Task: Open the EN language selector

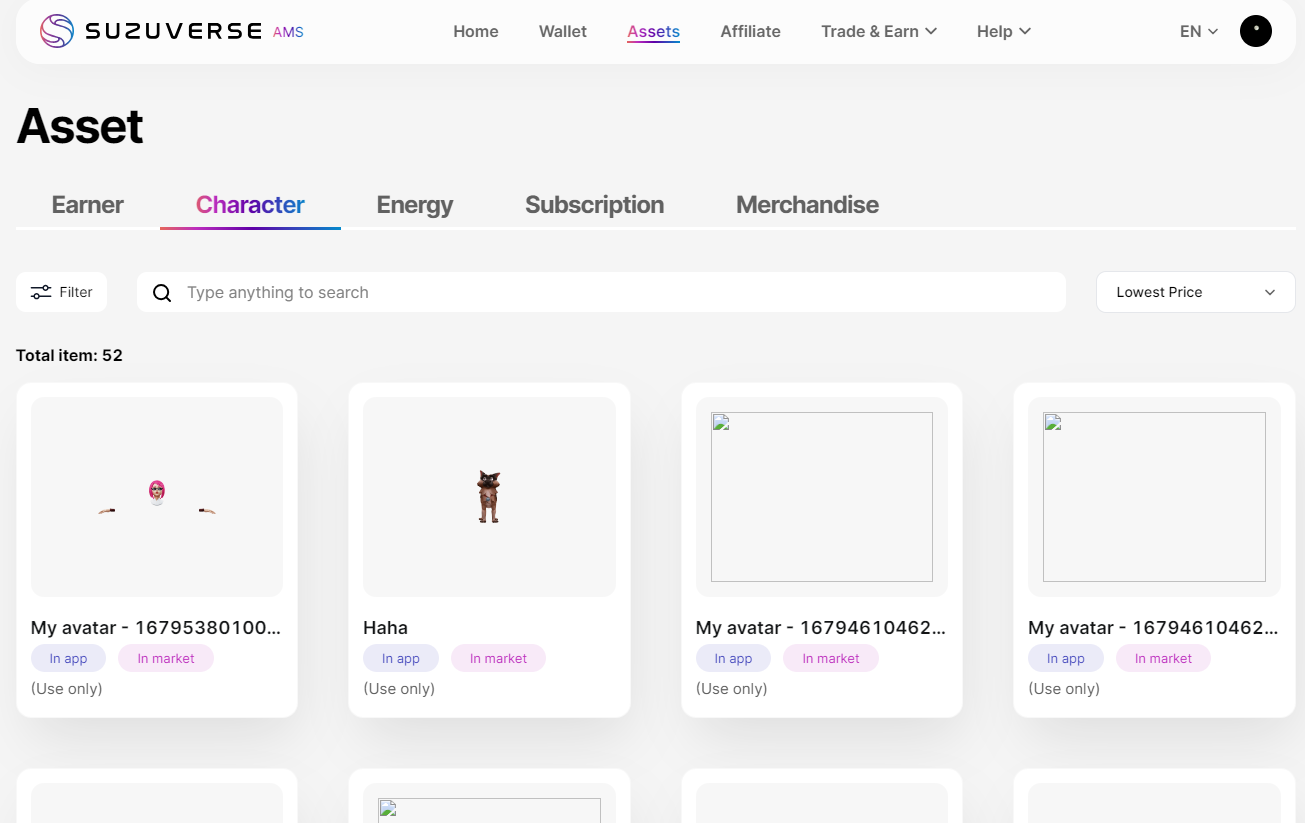Action: pyautogui.click(x=1197, y=31)
